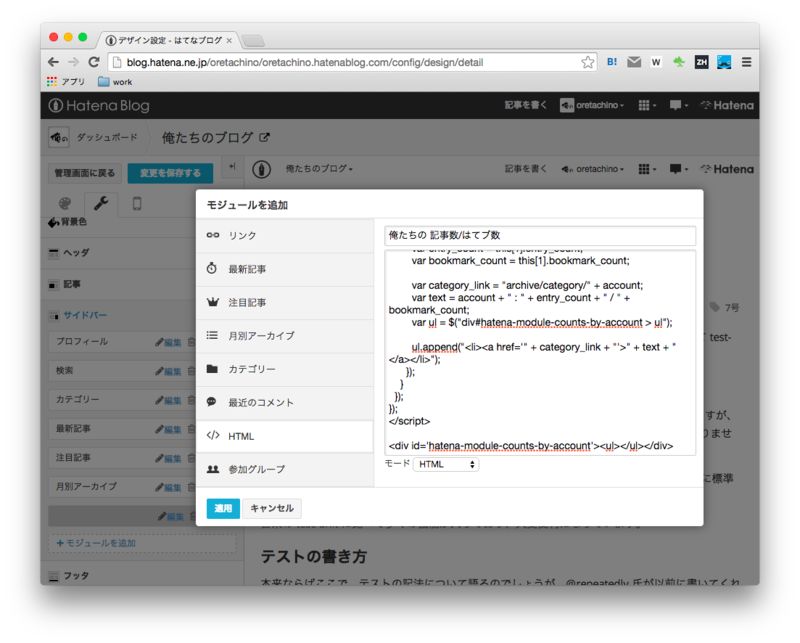Close the デザイン設定 browser tab

(x=229, y=40)
